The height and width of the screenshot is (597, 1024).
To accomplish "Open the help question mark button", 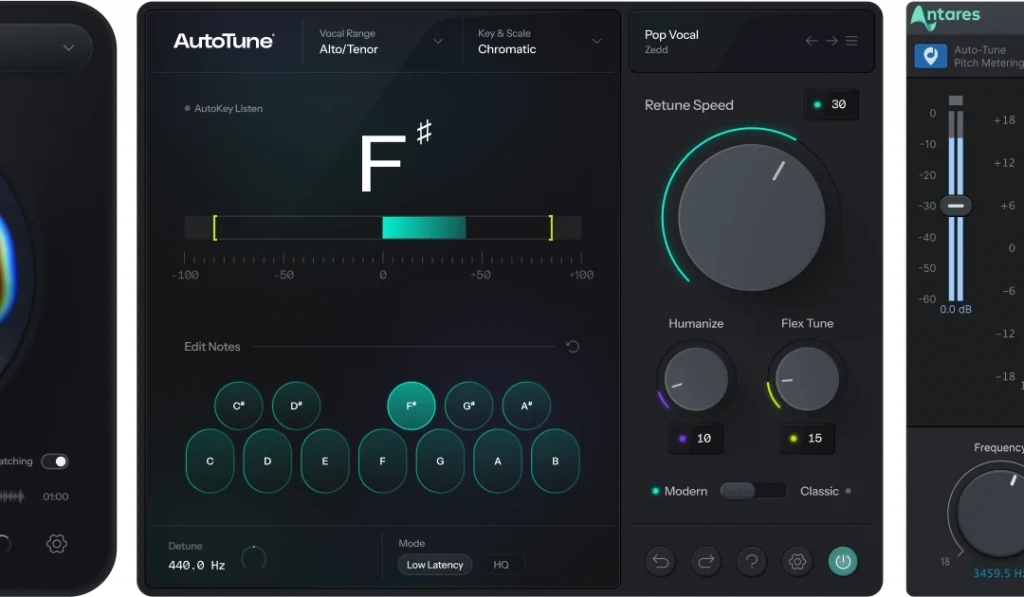I will tap(752, 561).
